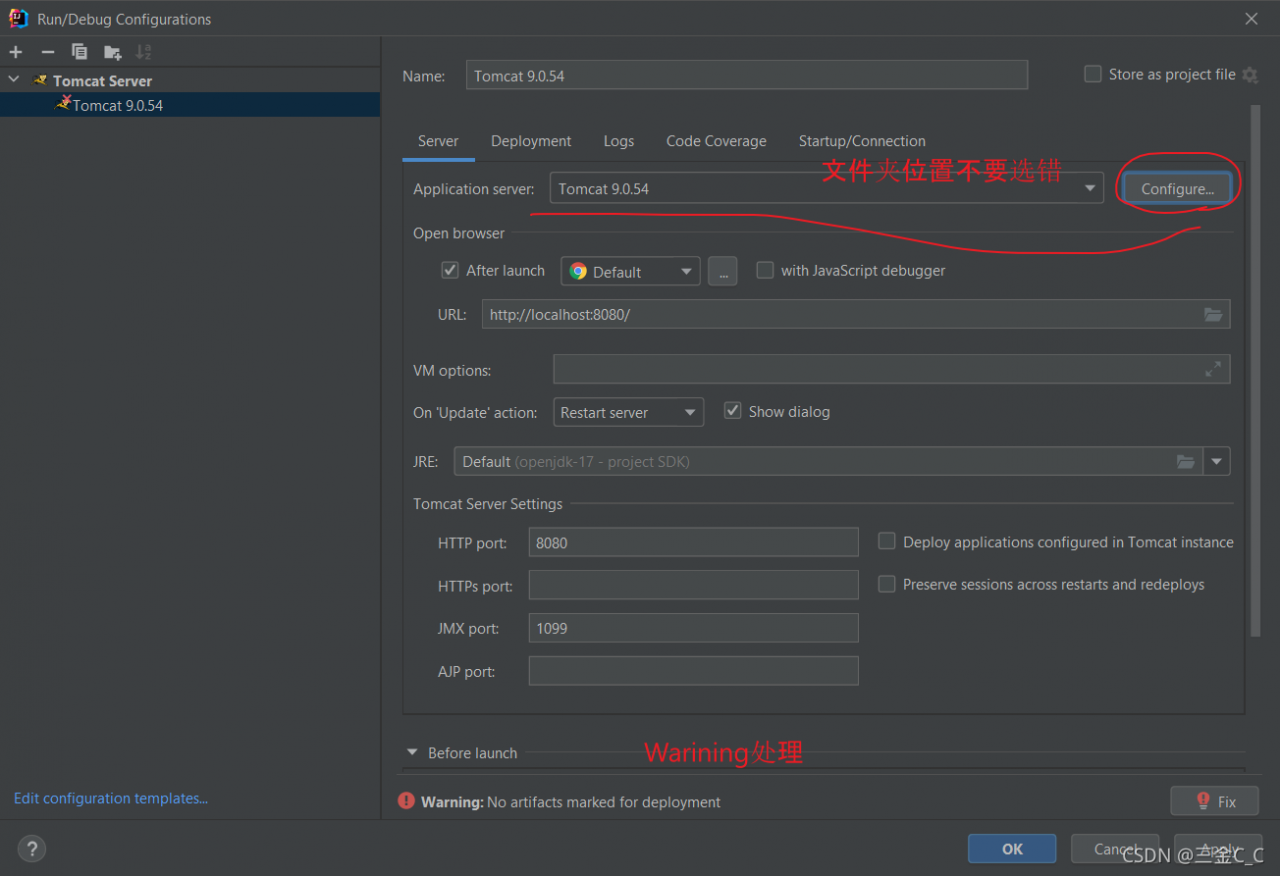The width and height of the screenshot is (1280, 876).
Task: Click the expand icon in VM options field
Action: click(x=1213, y=369)
